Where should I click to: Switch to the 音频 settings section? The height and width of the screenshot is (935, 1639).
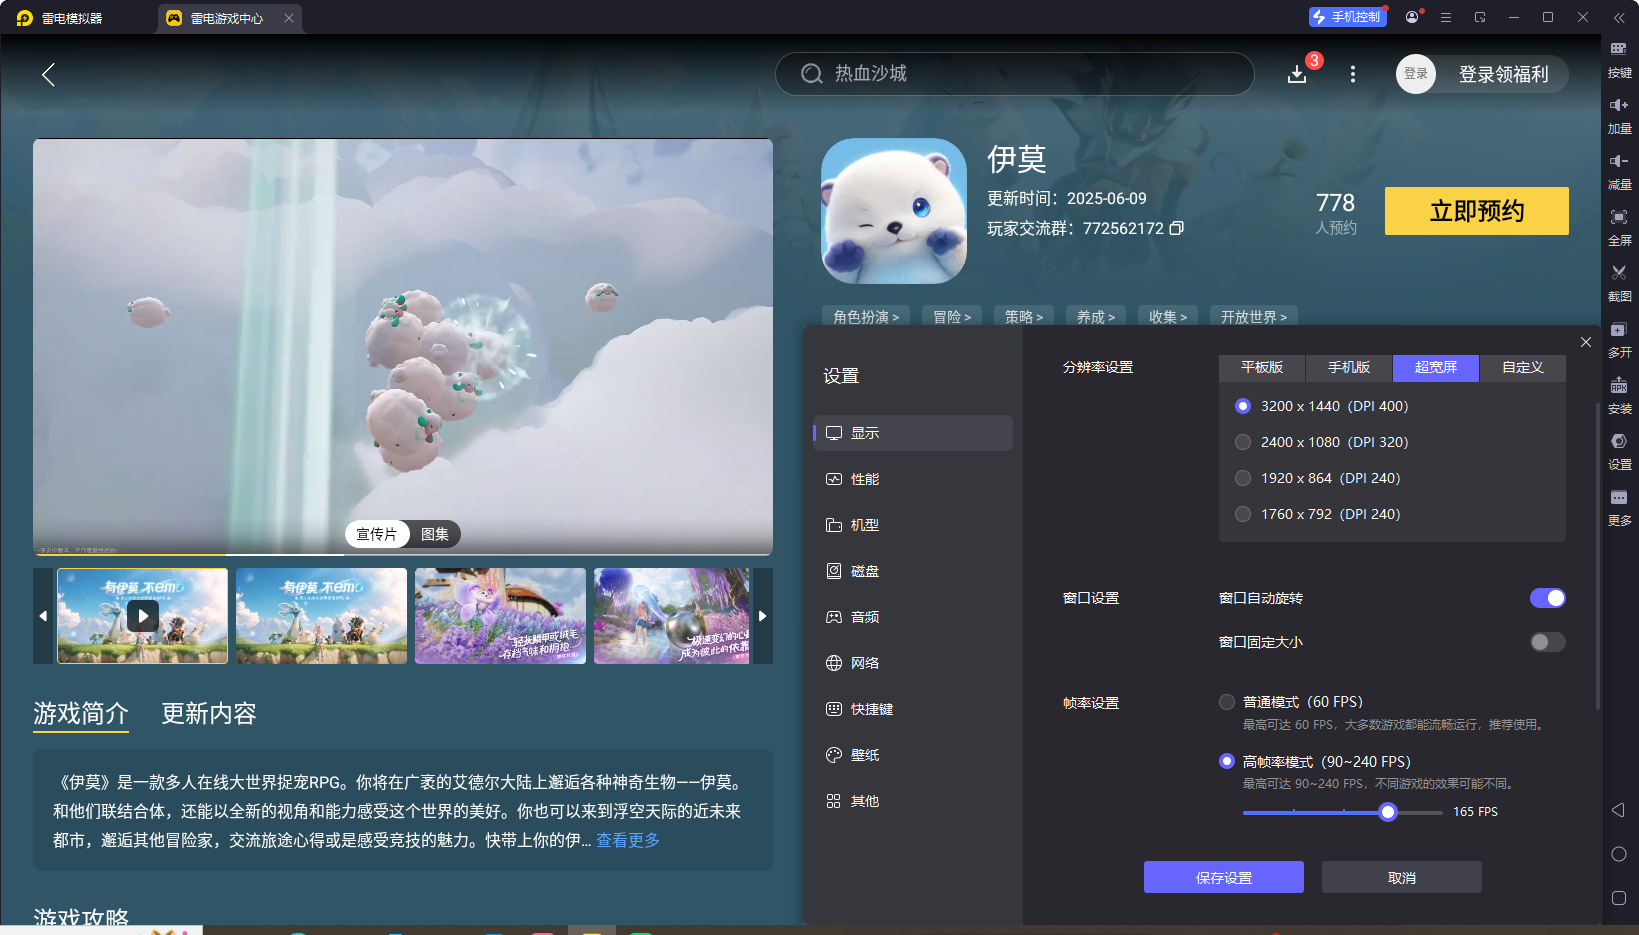864,617
